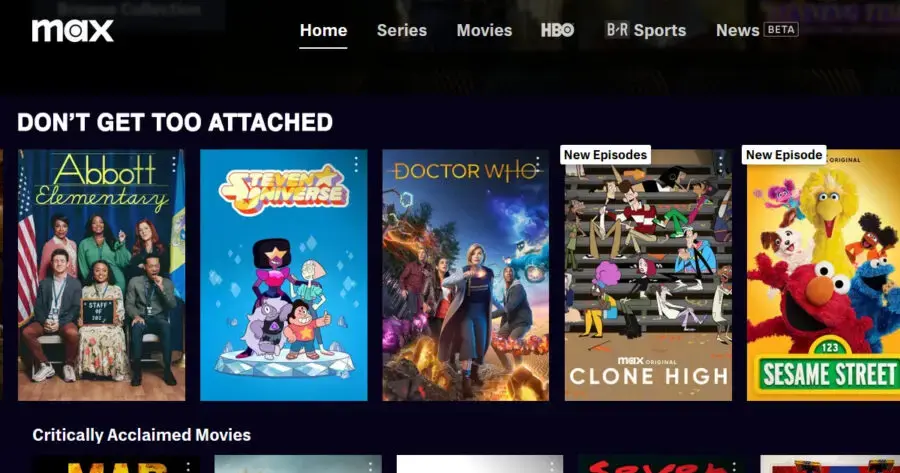Open three-dot menu on Steven Universe poster
Viewport: 900px width, 473px height.
coord(356,165)
